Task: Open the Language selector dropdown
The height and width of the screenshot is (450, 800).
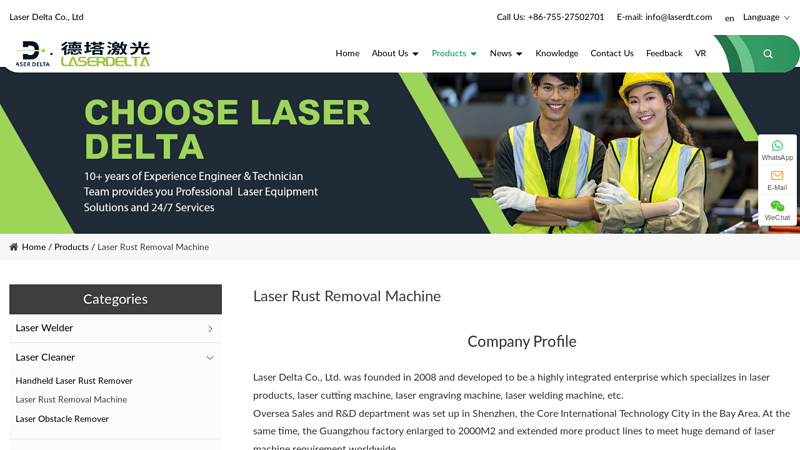Action: [x=766, y=17]
